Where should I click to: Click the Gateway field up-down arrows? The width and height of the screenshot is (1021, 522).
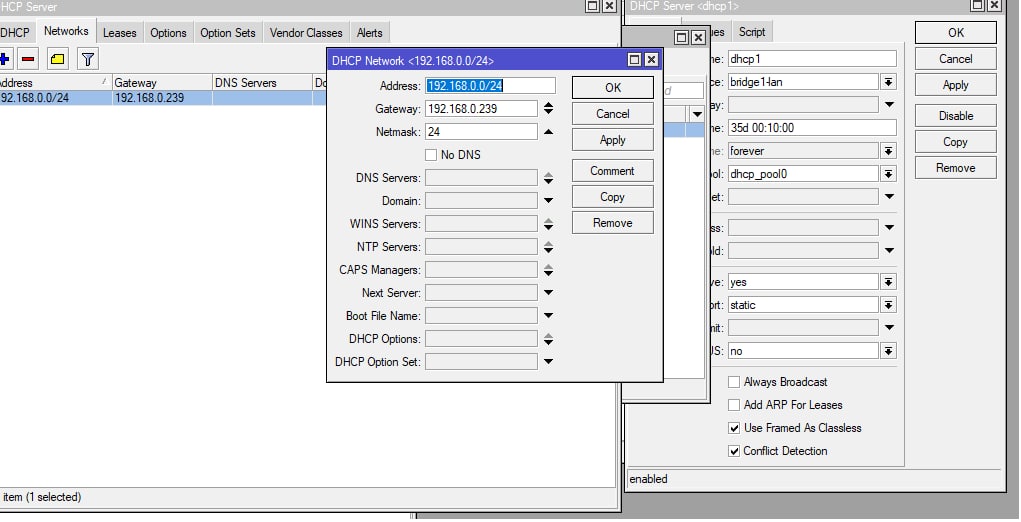coord(548,109)
